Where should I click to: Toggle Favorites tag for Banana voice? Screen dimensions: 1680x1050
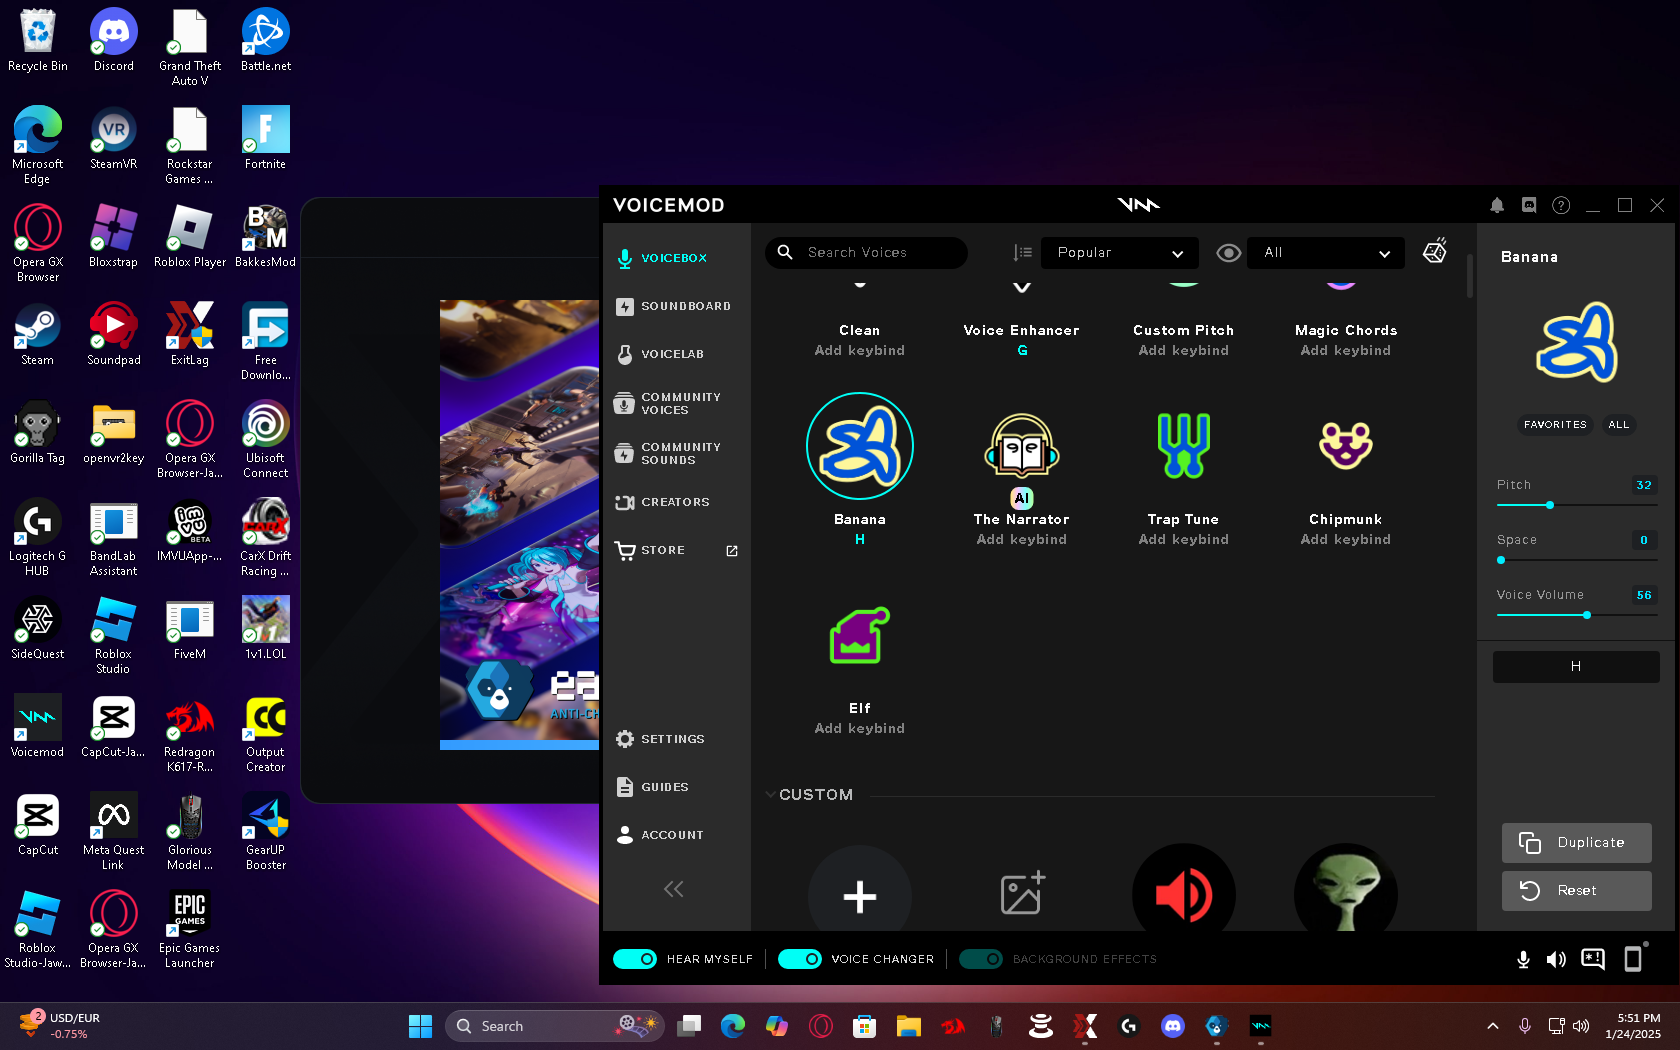click(1555, 425)
